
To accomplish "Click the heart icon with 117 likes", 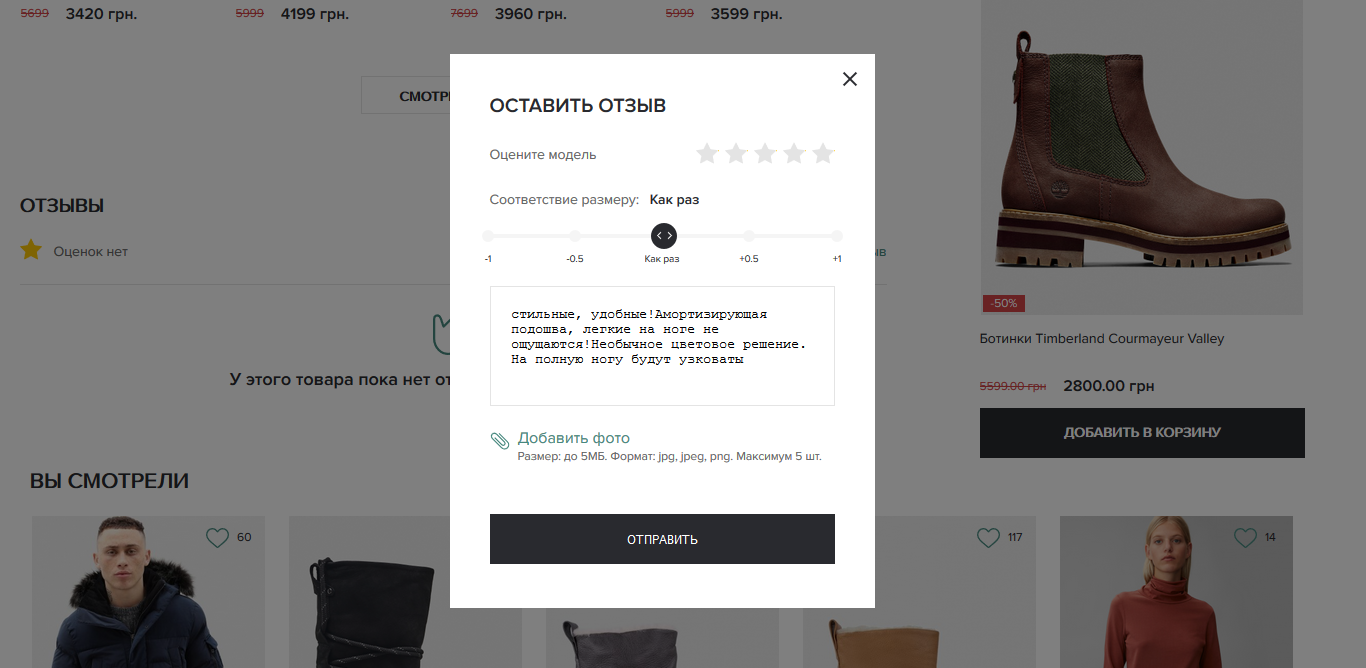I will (988, 538).
